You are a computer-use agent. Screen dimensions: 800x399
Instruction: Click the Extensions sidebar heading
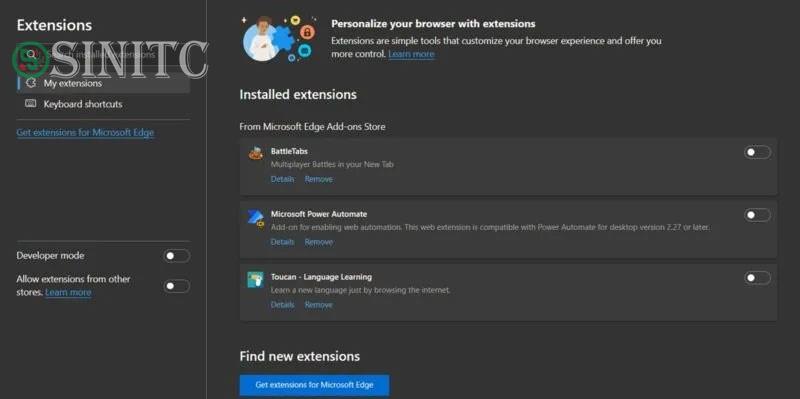click(x=54, y=25)
